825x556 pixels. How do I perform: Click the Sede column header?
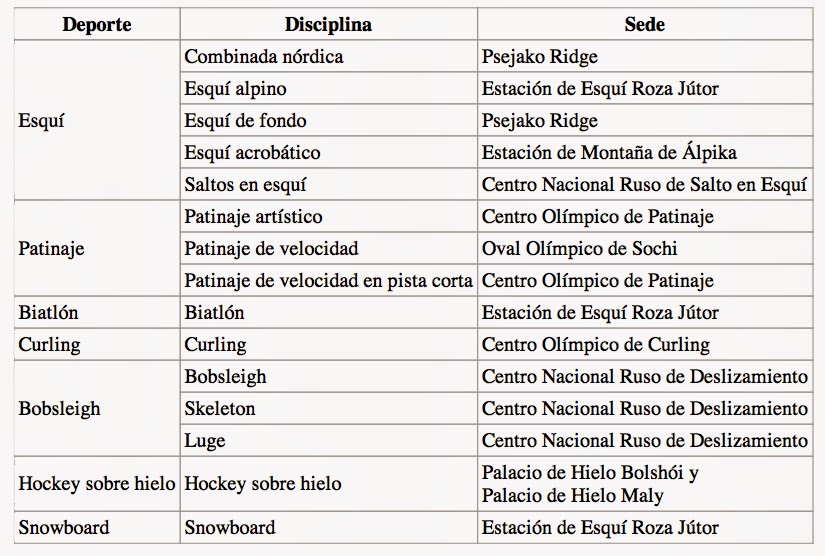click(x=647, y=24)
